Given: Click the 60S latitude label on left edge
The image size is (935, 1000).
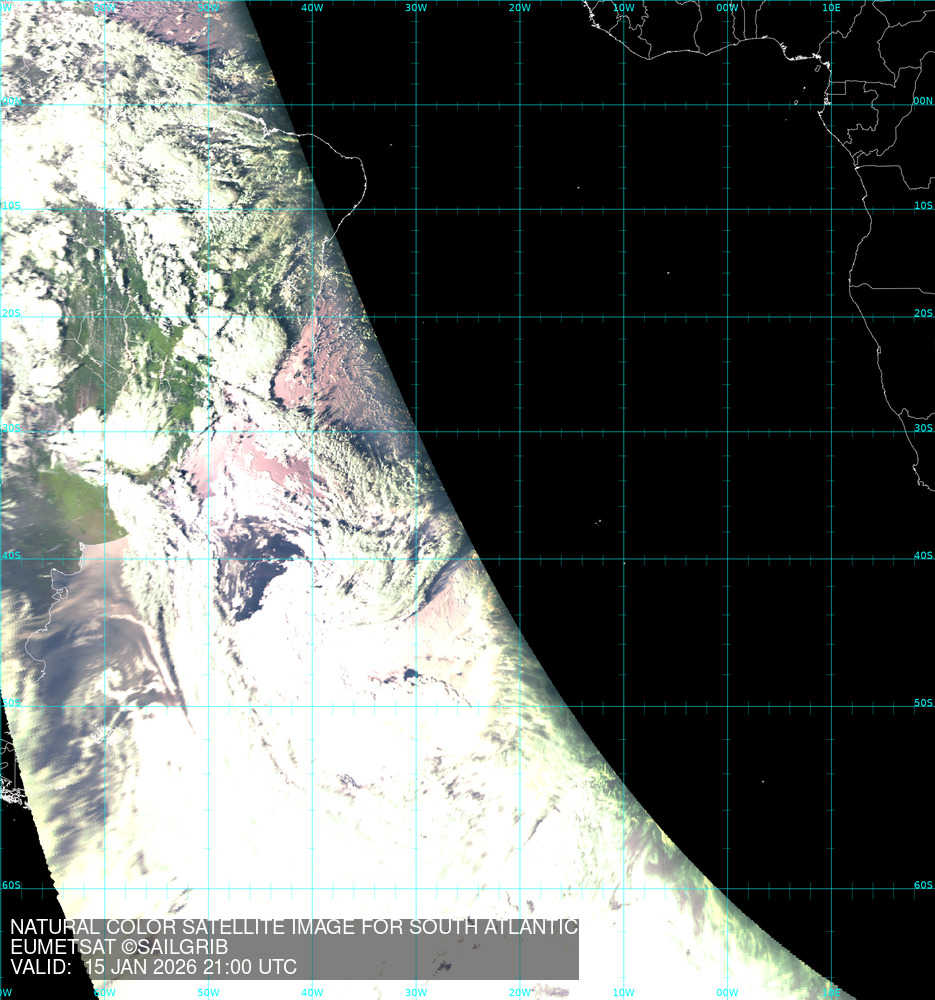Looking at the screenshot, I should coord(11,885).
